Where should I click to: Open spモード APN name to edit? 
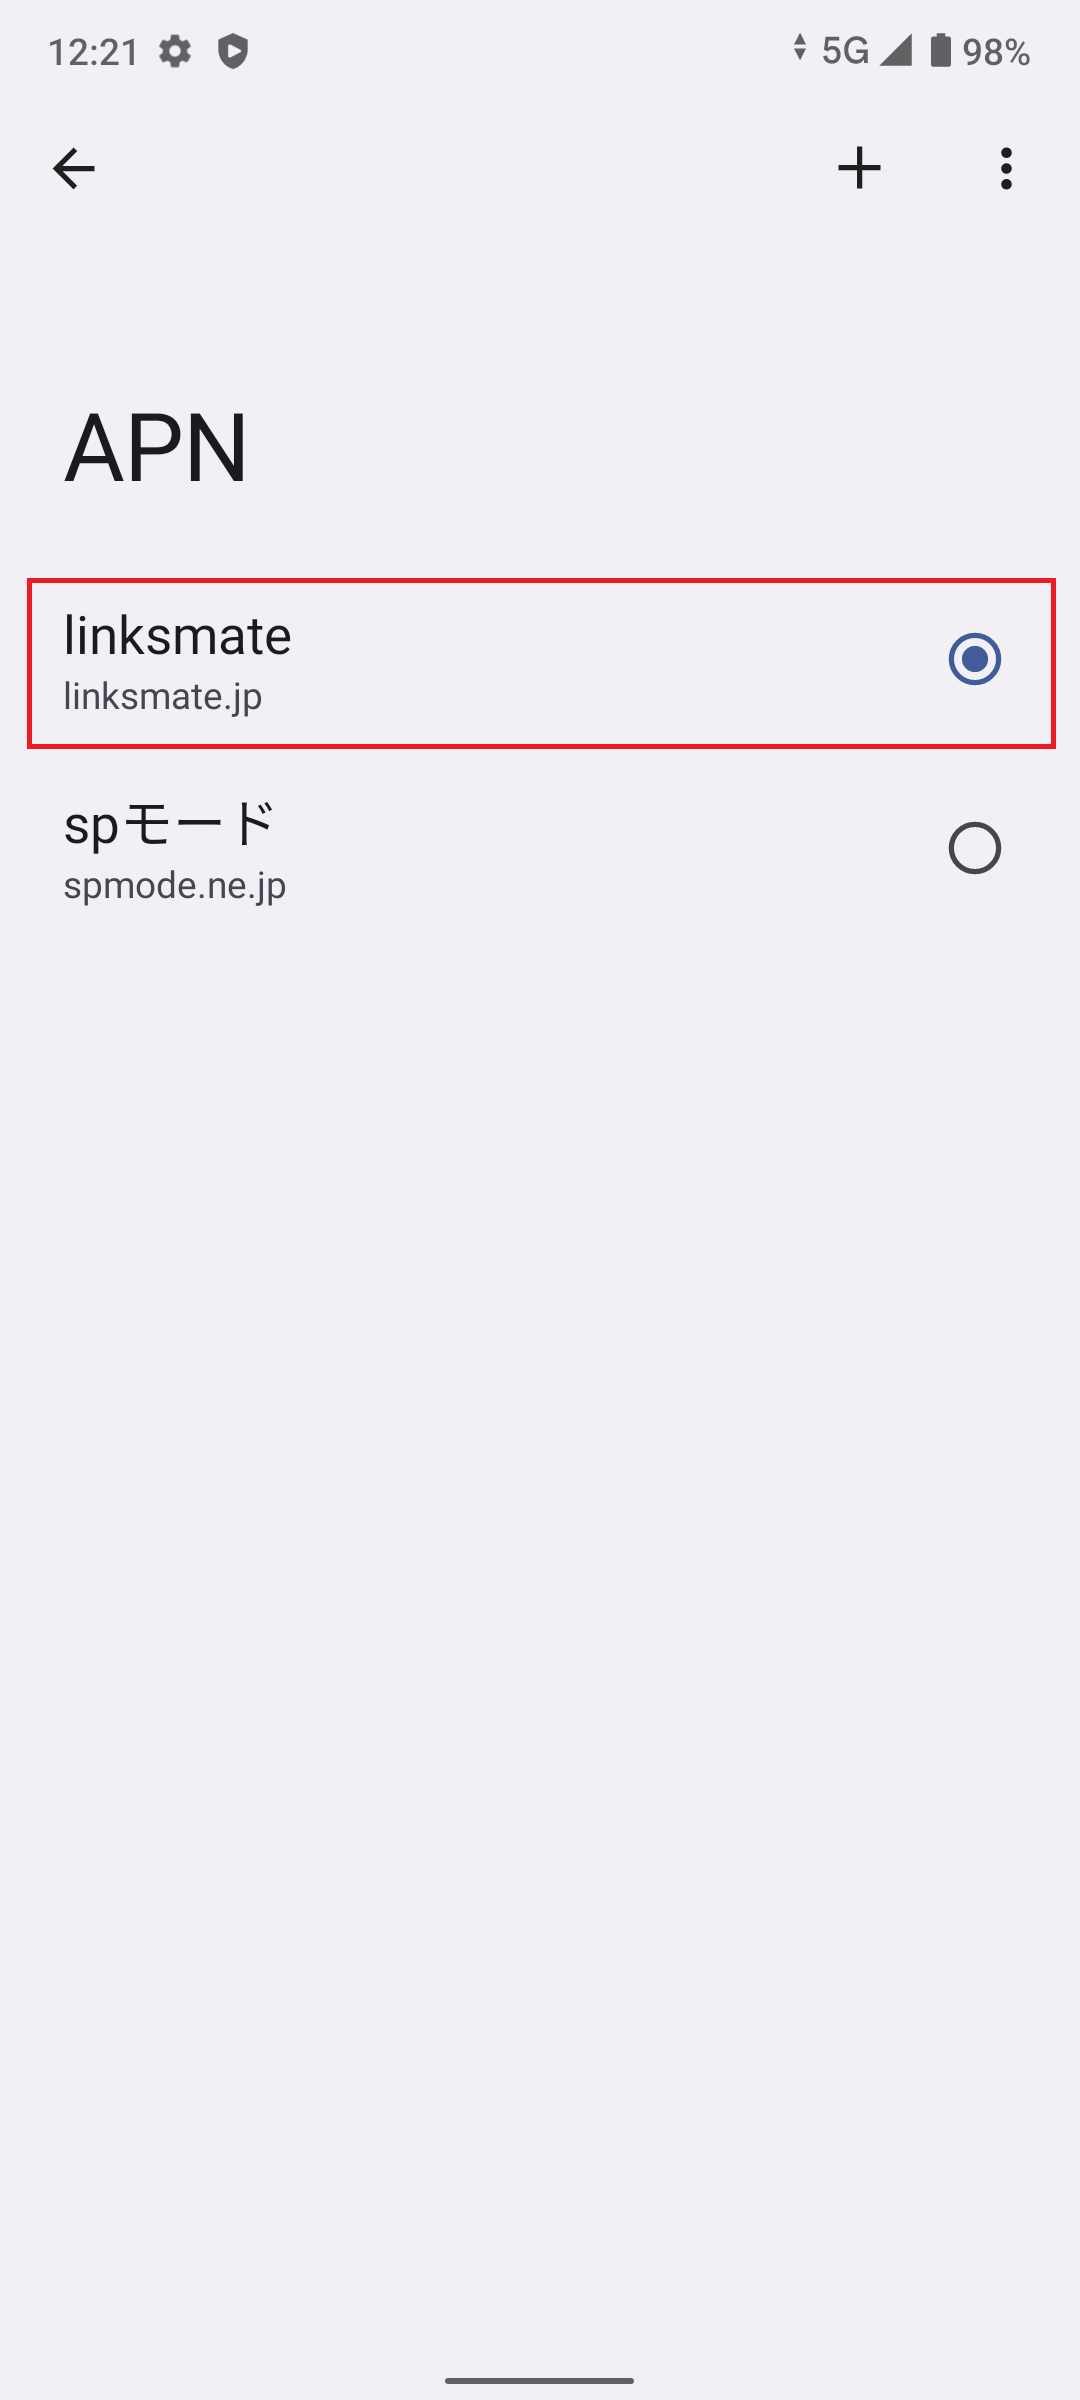click(x=168, y=824)
